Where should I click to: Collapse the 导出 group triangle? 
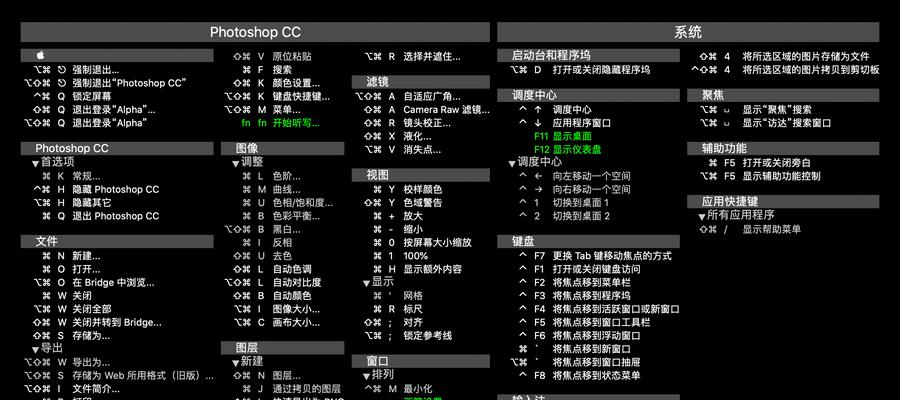pyautogui.click(x=36, y=349)
